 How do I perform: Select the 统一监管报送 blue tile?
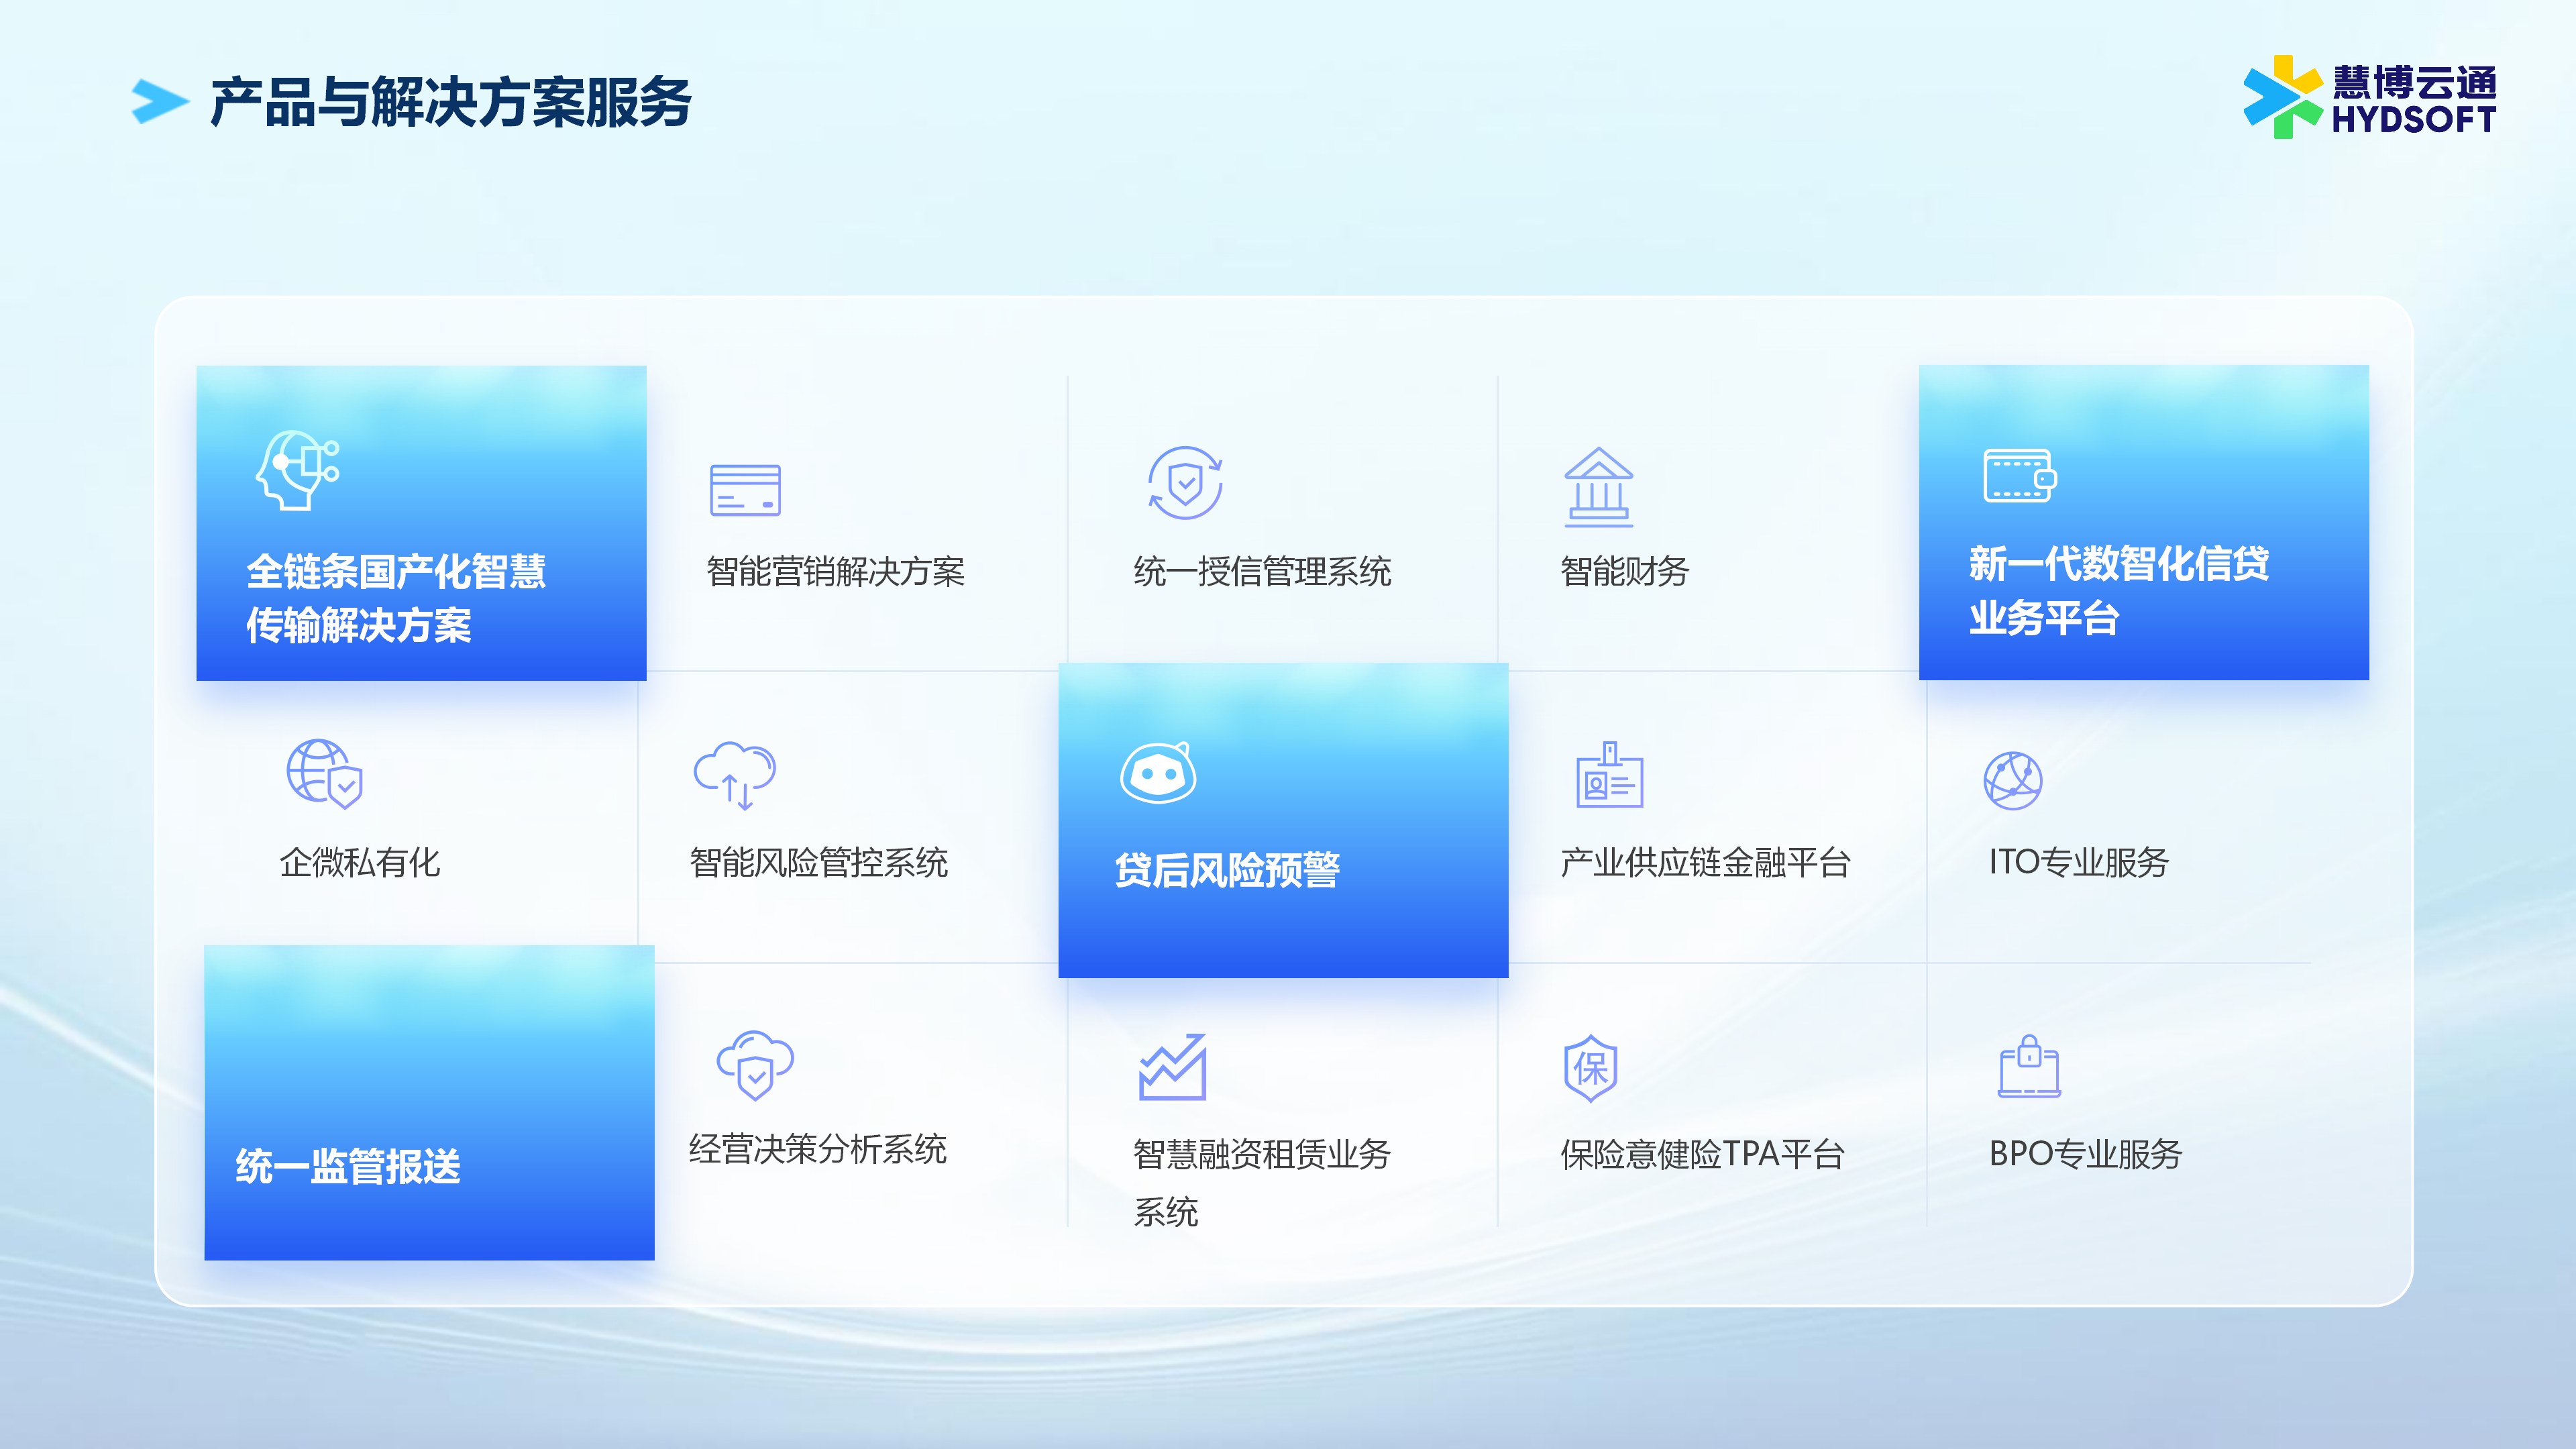tap(429, 1102)
